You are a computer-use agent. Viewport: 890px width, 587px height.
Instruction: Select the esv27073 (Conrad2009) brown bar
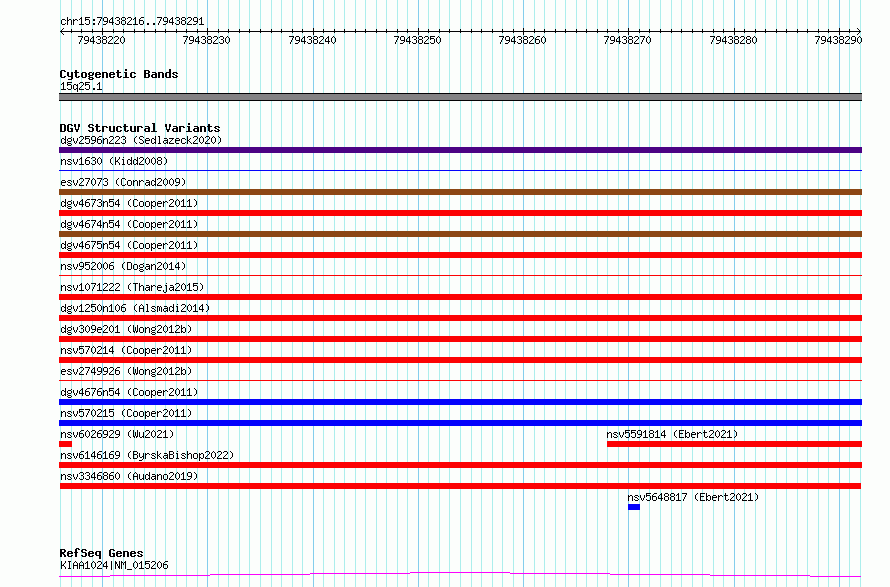(460, 192)
